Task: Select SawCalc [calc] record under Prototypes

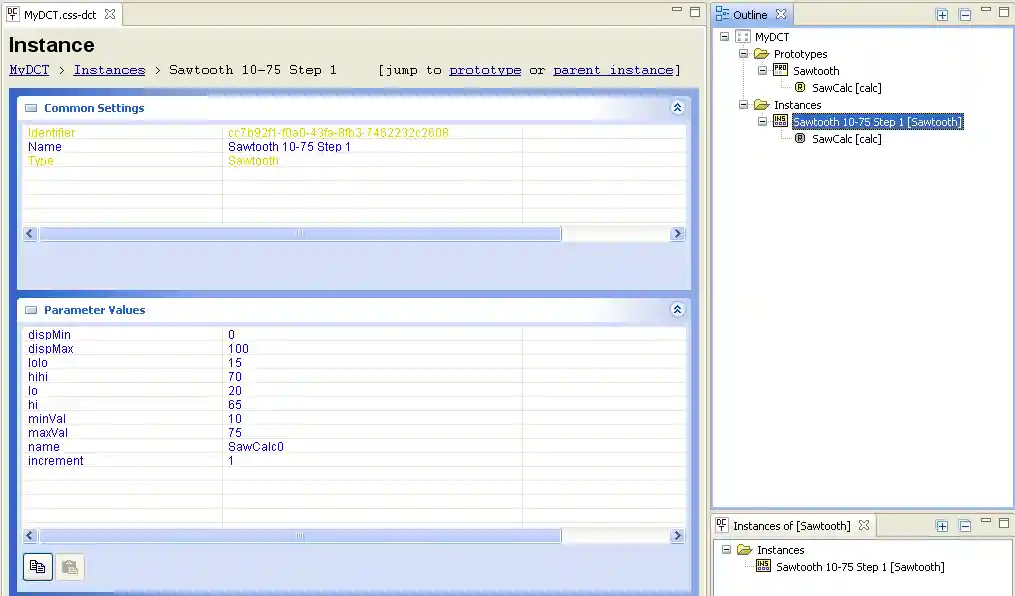Action: click(x=846, y=88)
